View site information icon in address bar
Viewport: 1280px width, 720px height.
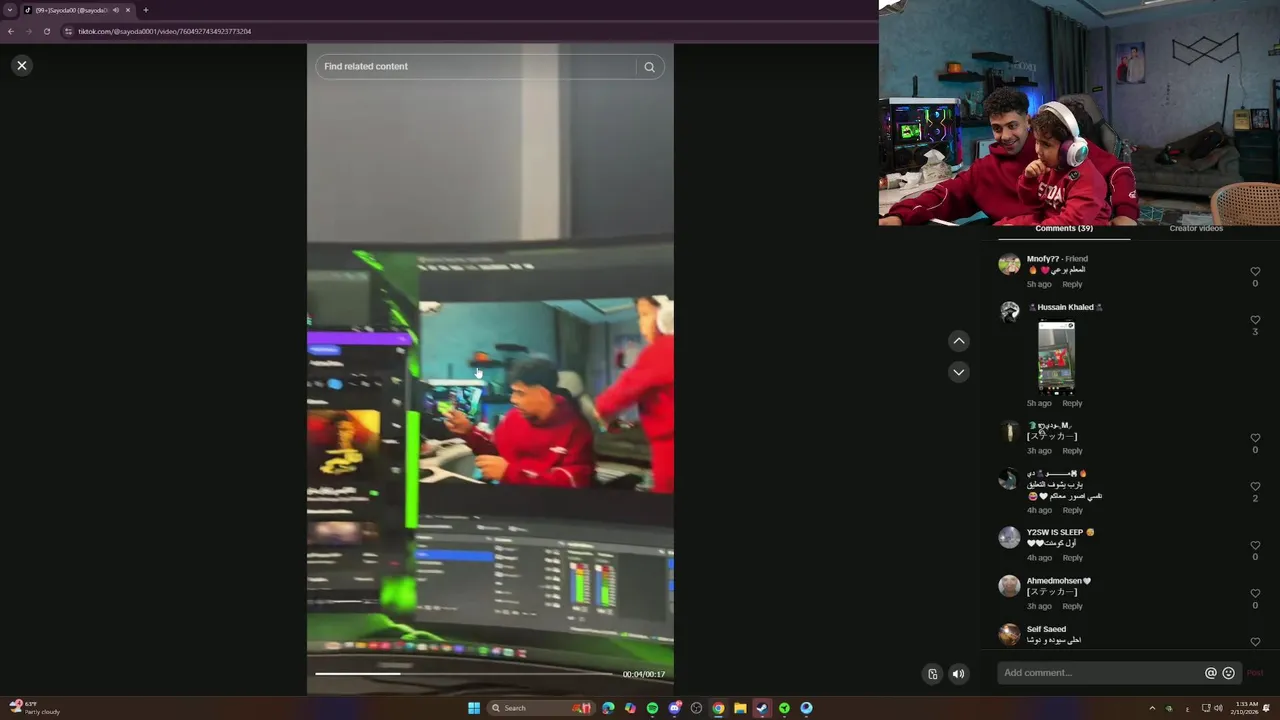(68, 31)
